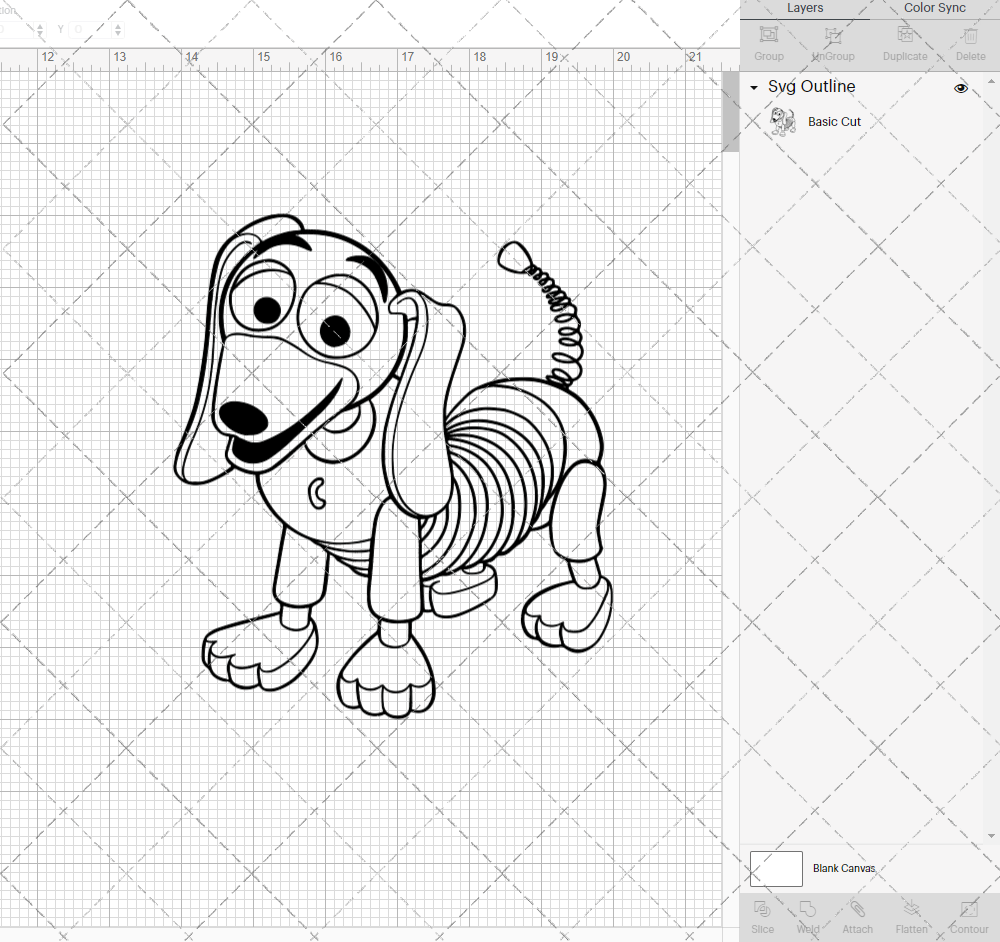Image resolution: width=1000 pixels, height=942 pixels.
Task: Open the Contour tool
Action: coord(967,915)
